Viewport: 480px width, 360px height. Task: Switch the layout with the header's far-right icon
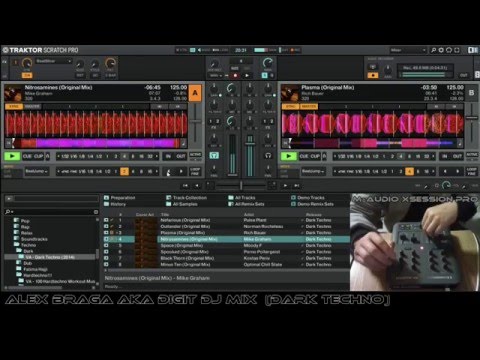coord(473,50)
